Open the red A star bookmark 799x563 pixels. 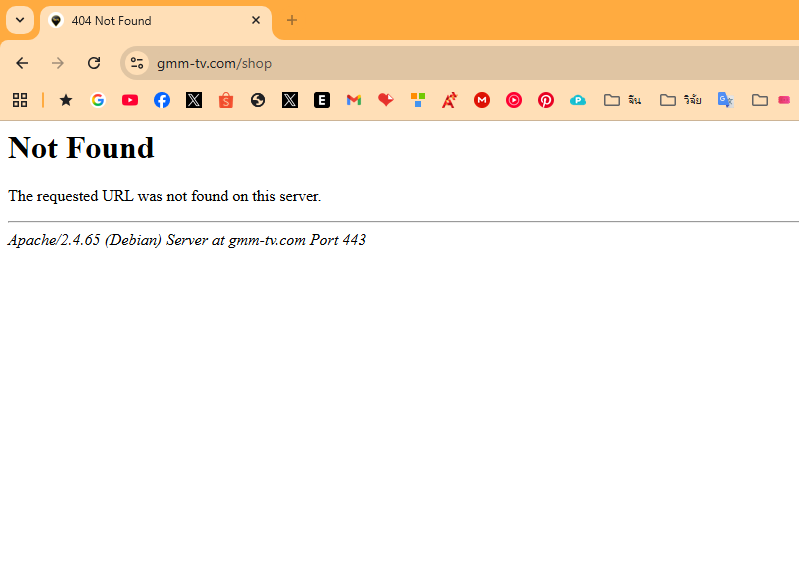(x=449, y=100)
